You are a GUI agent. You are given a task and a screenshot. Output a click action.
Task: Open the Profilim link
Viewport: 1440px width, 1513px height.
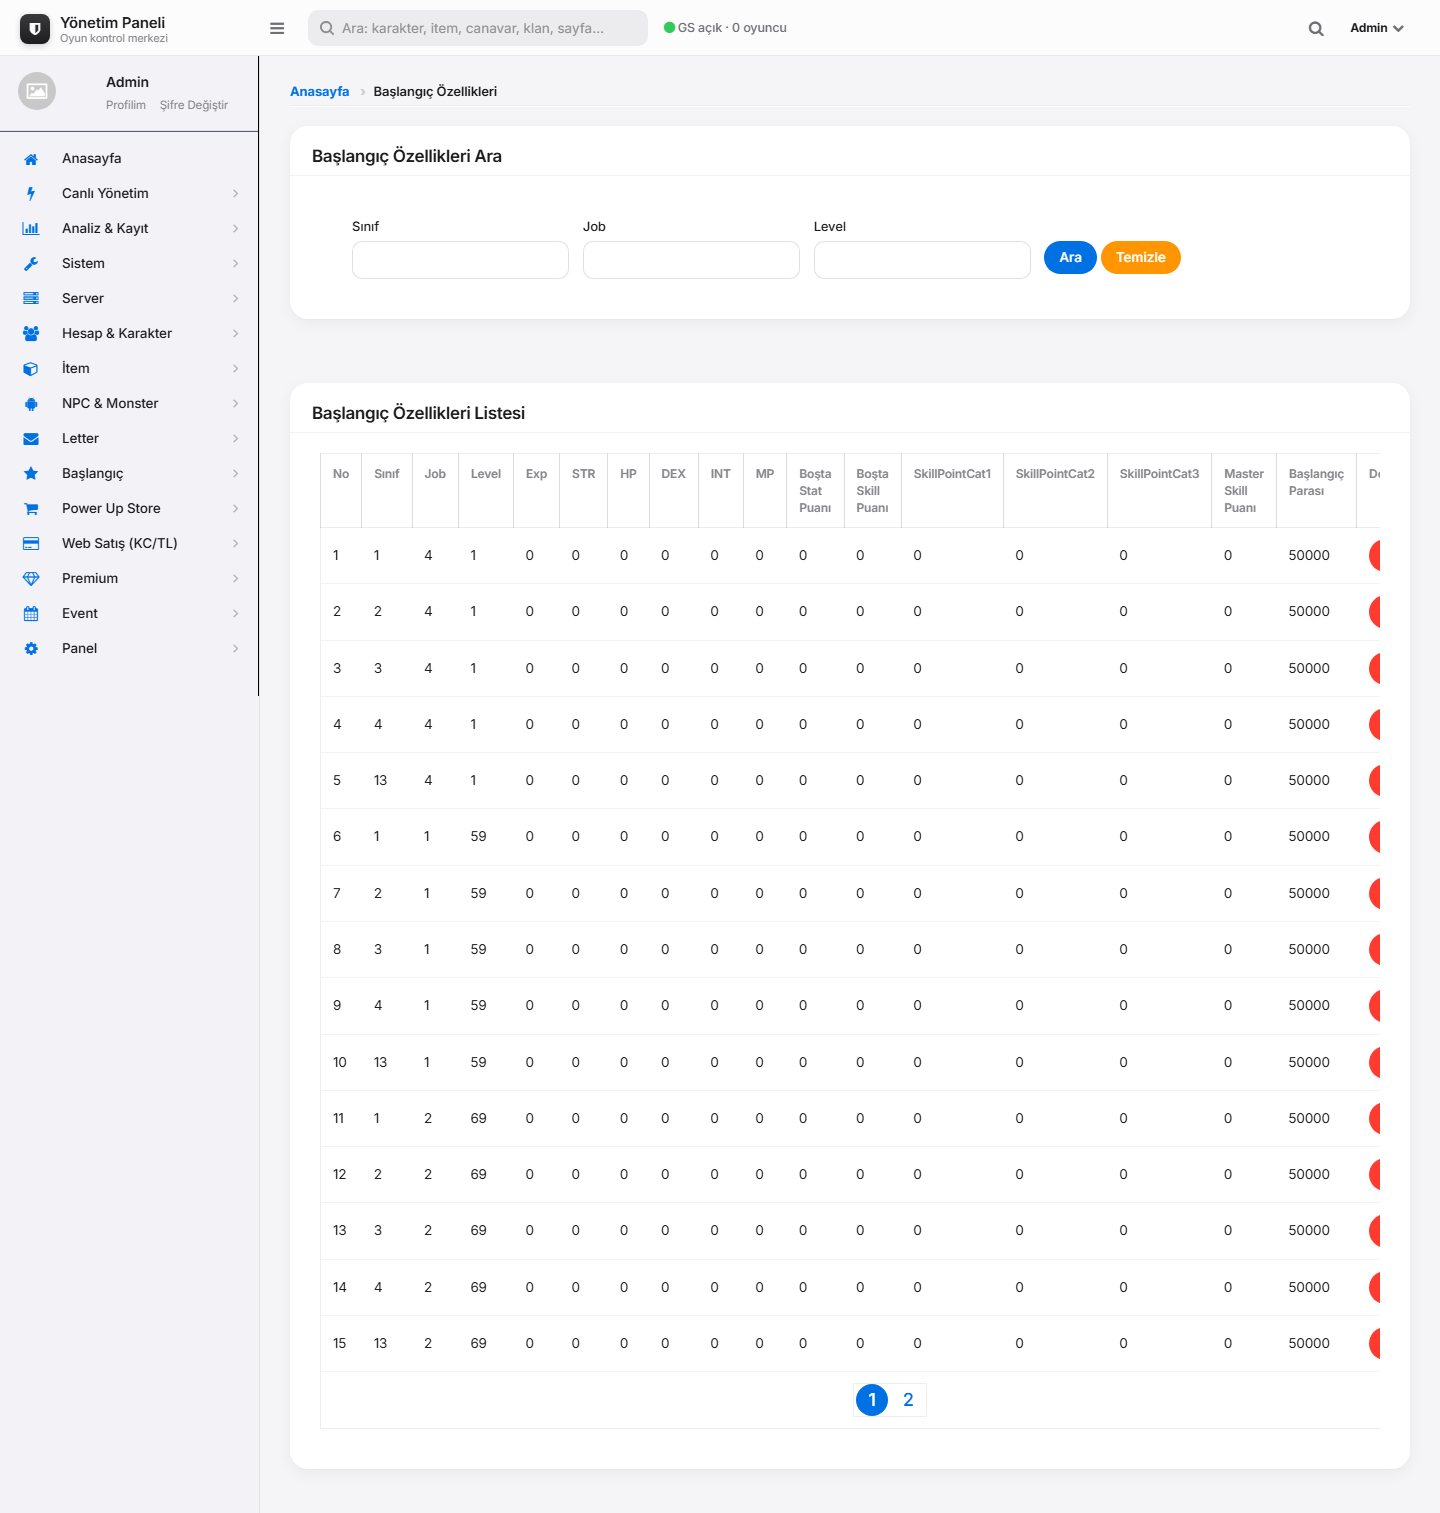(x=126, y=105)
